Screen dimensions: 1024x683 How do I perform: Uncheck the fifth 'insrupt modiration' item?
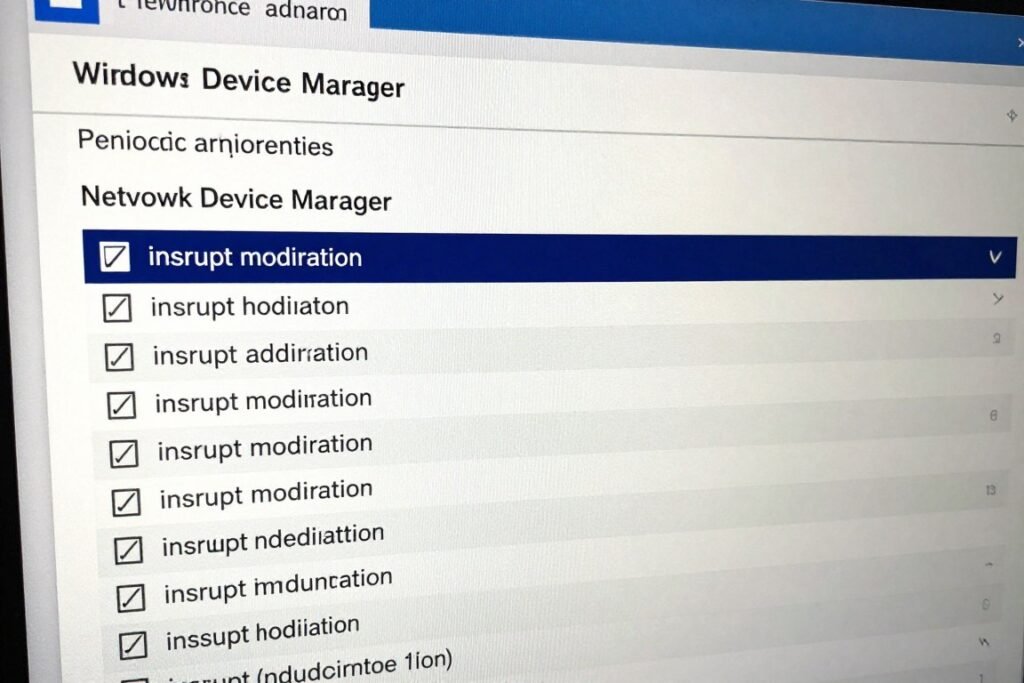(122, 452)
